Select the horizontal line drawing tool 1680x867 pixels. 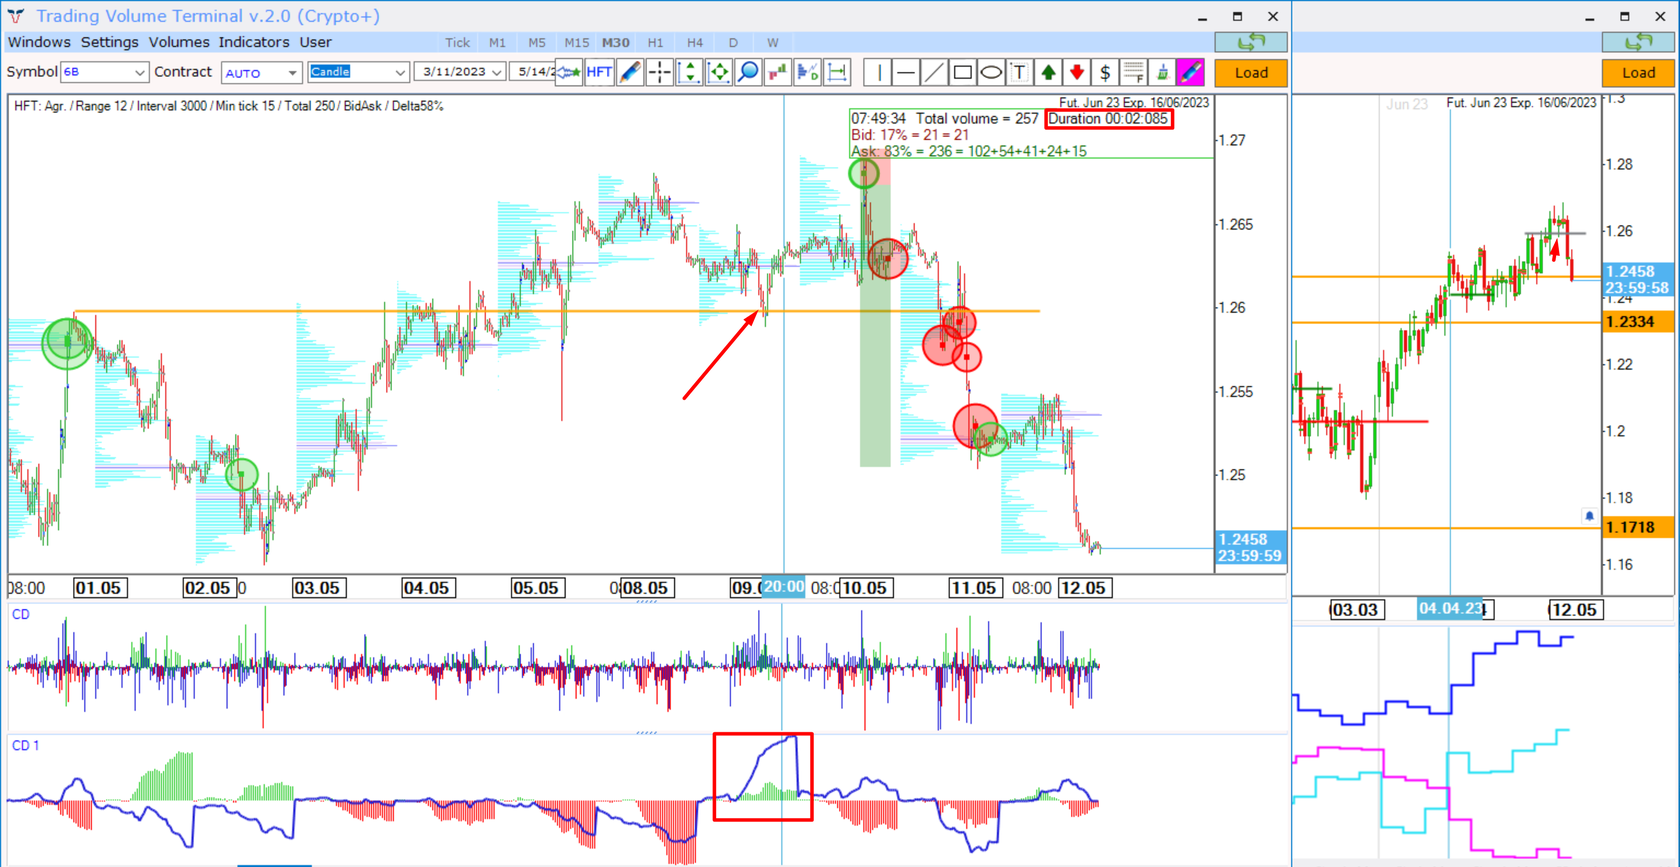pyautogui.click(x=906, y=72)
